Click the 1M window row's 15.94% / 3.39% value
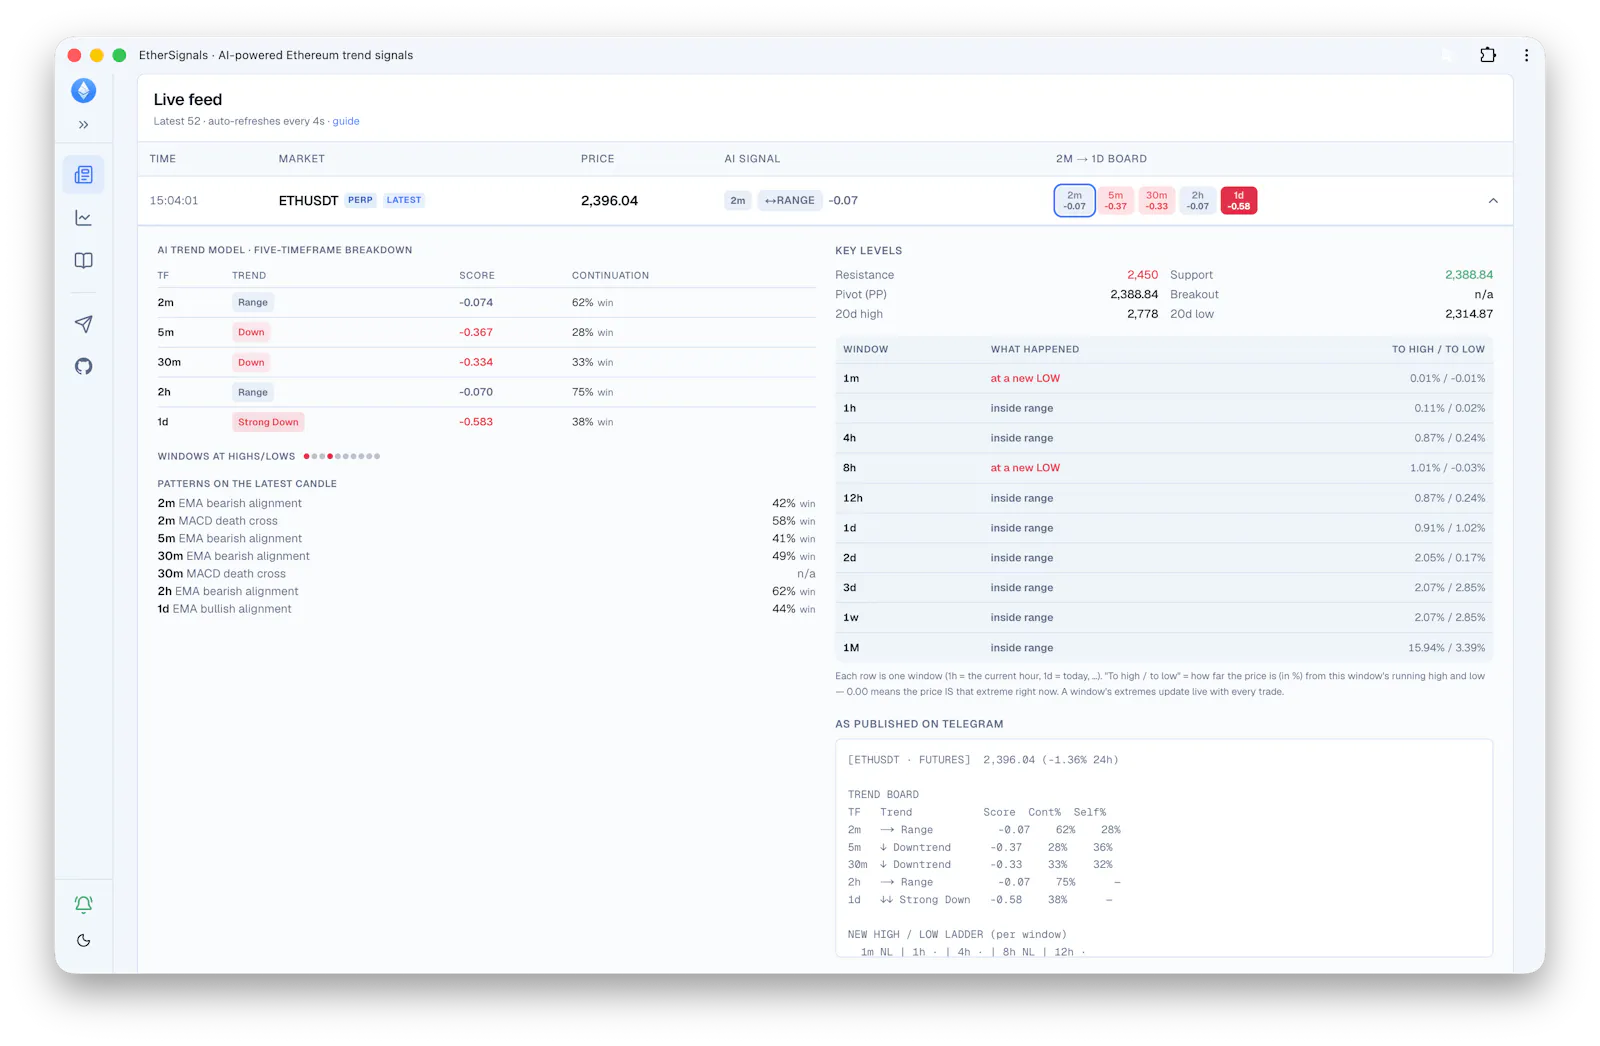The height and width of the screenshot is (1046, 1600). tap(1446, 648)
